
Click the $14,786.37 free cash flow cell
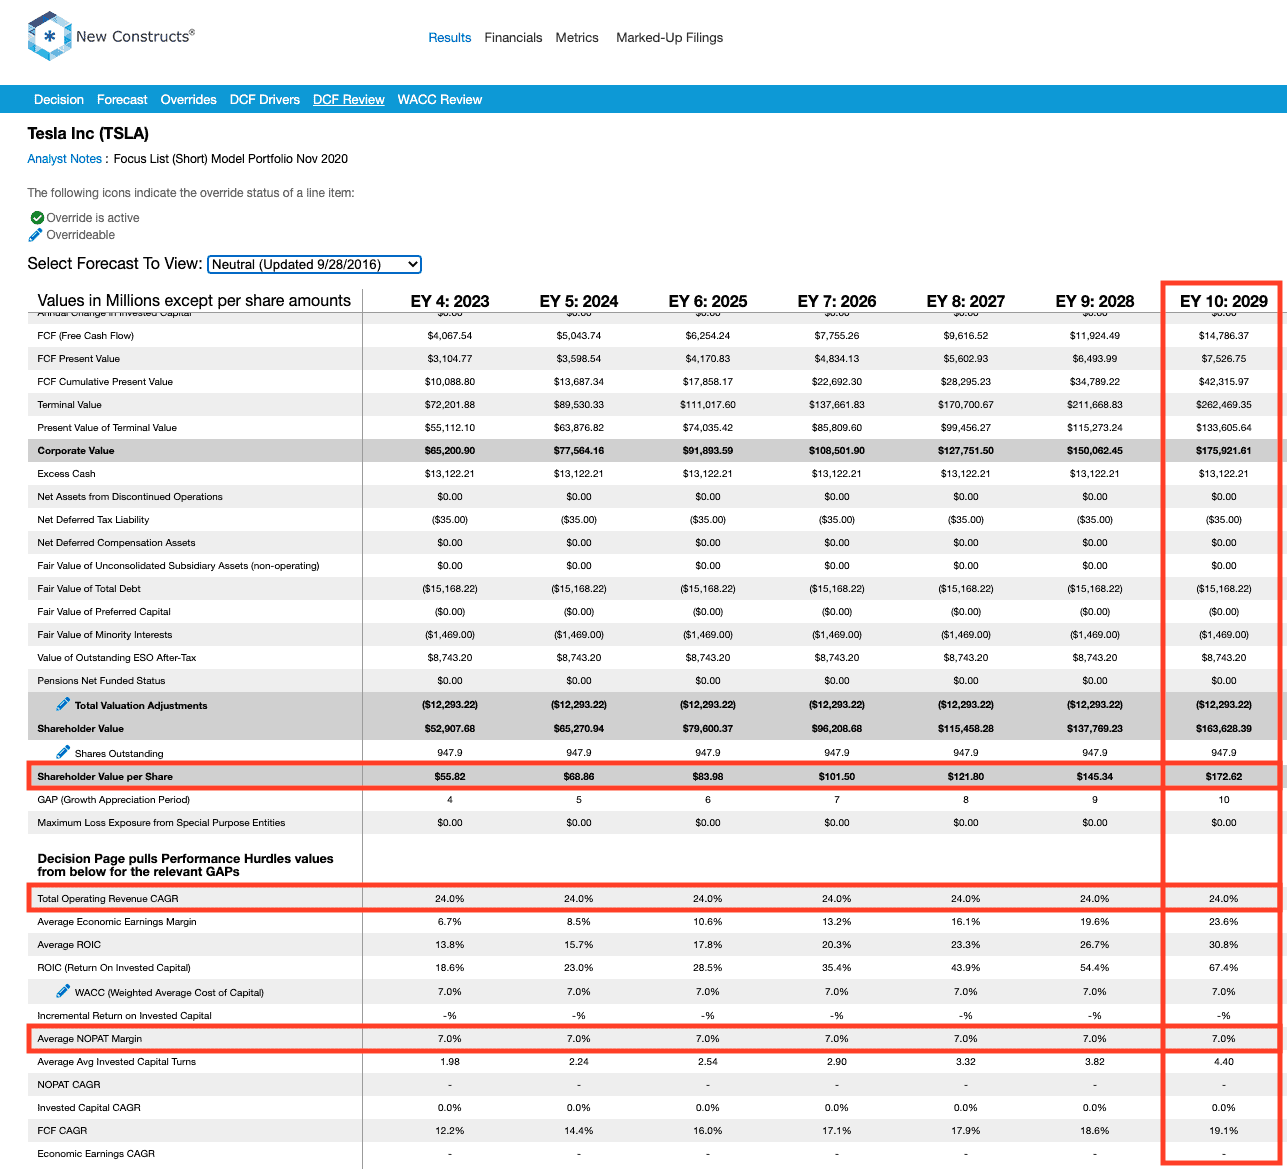coord(1224,336)
